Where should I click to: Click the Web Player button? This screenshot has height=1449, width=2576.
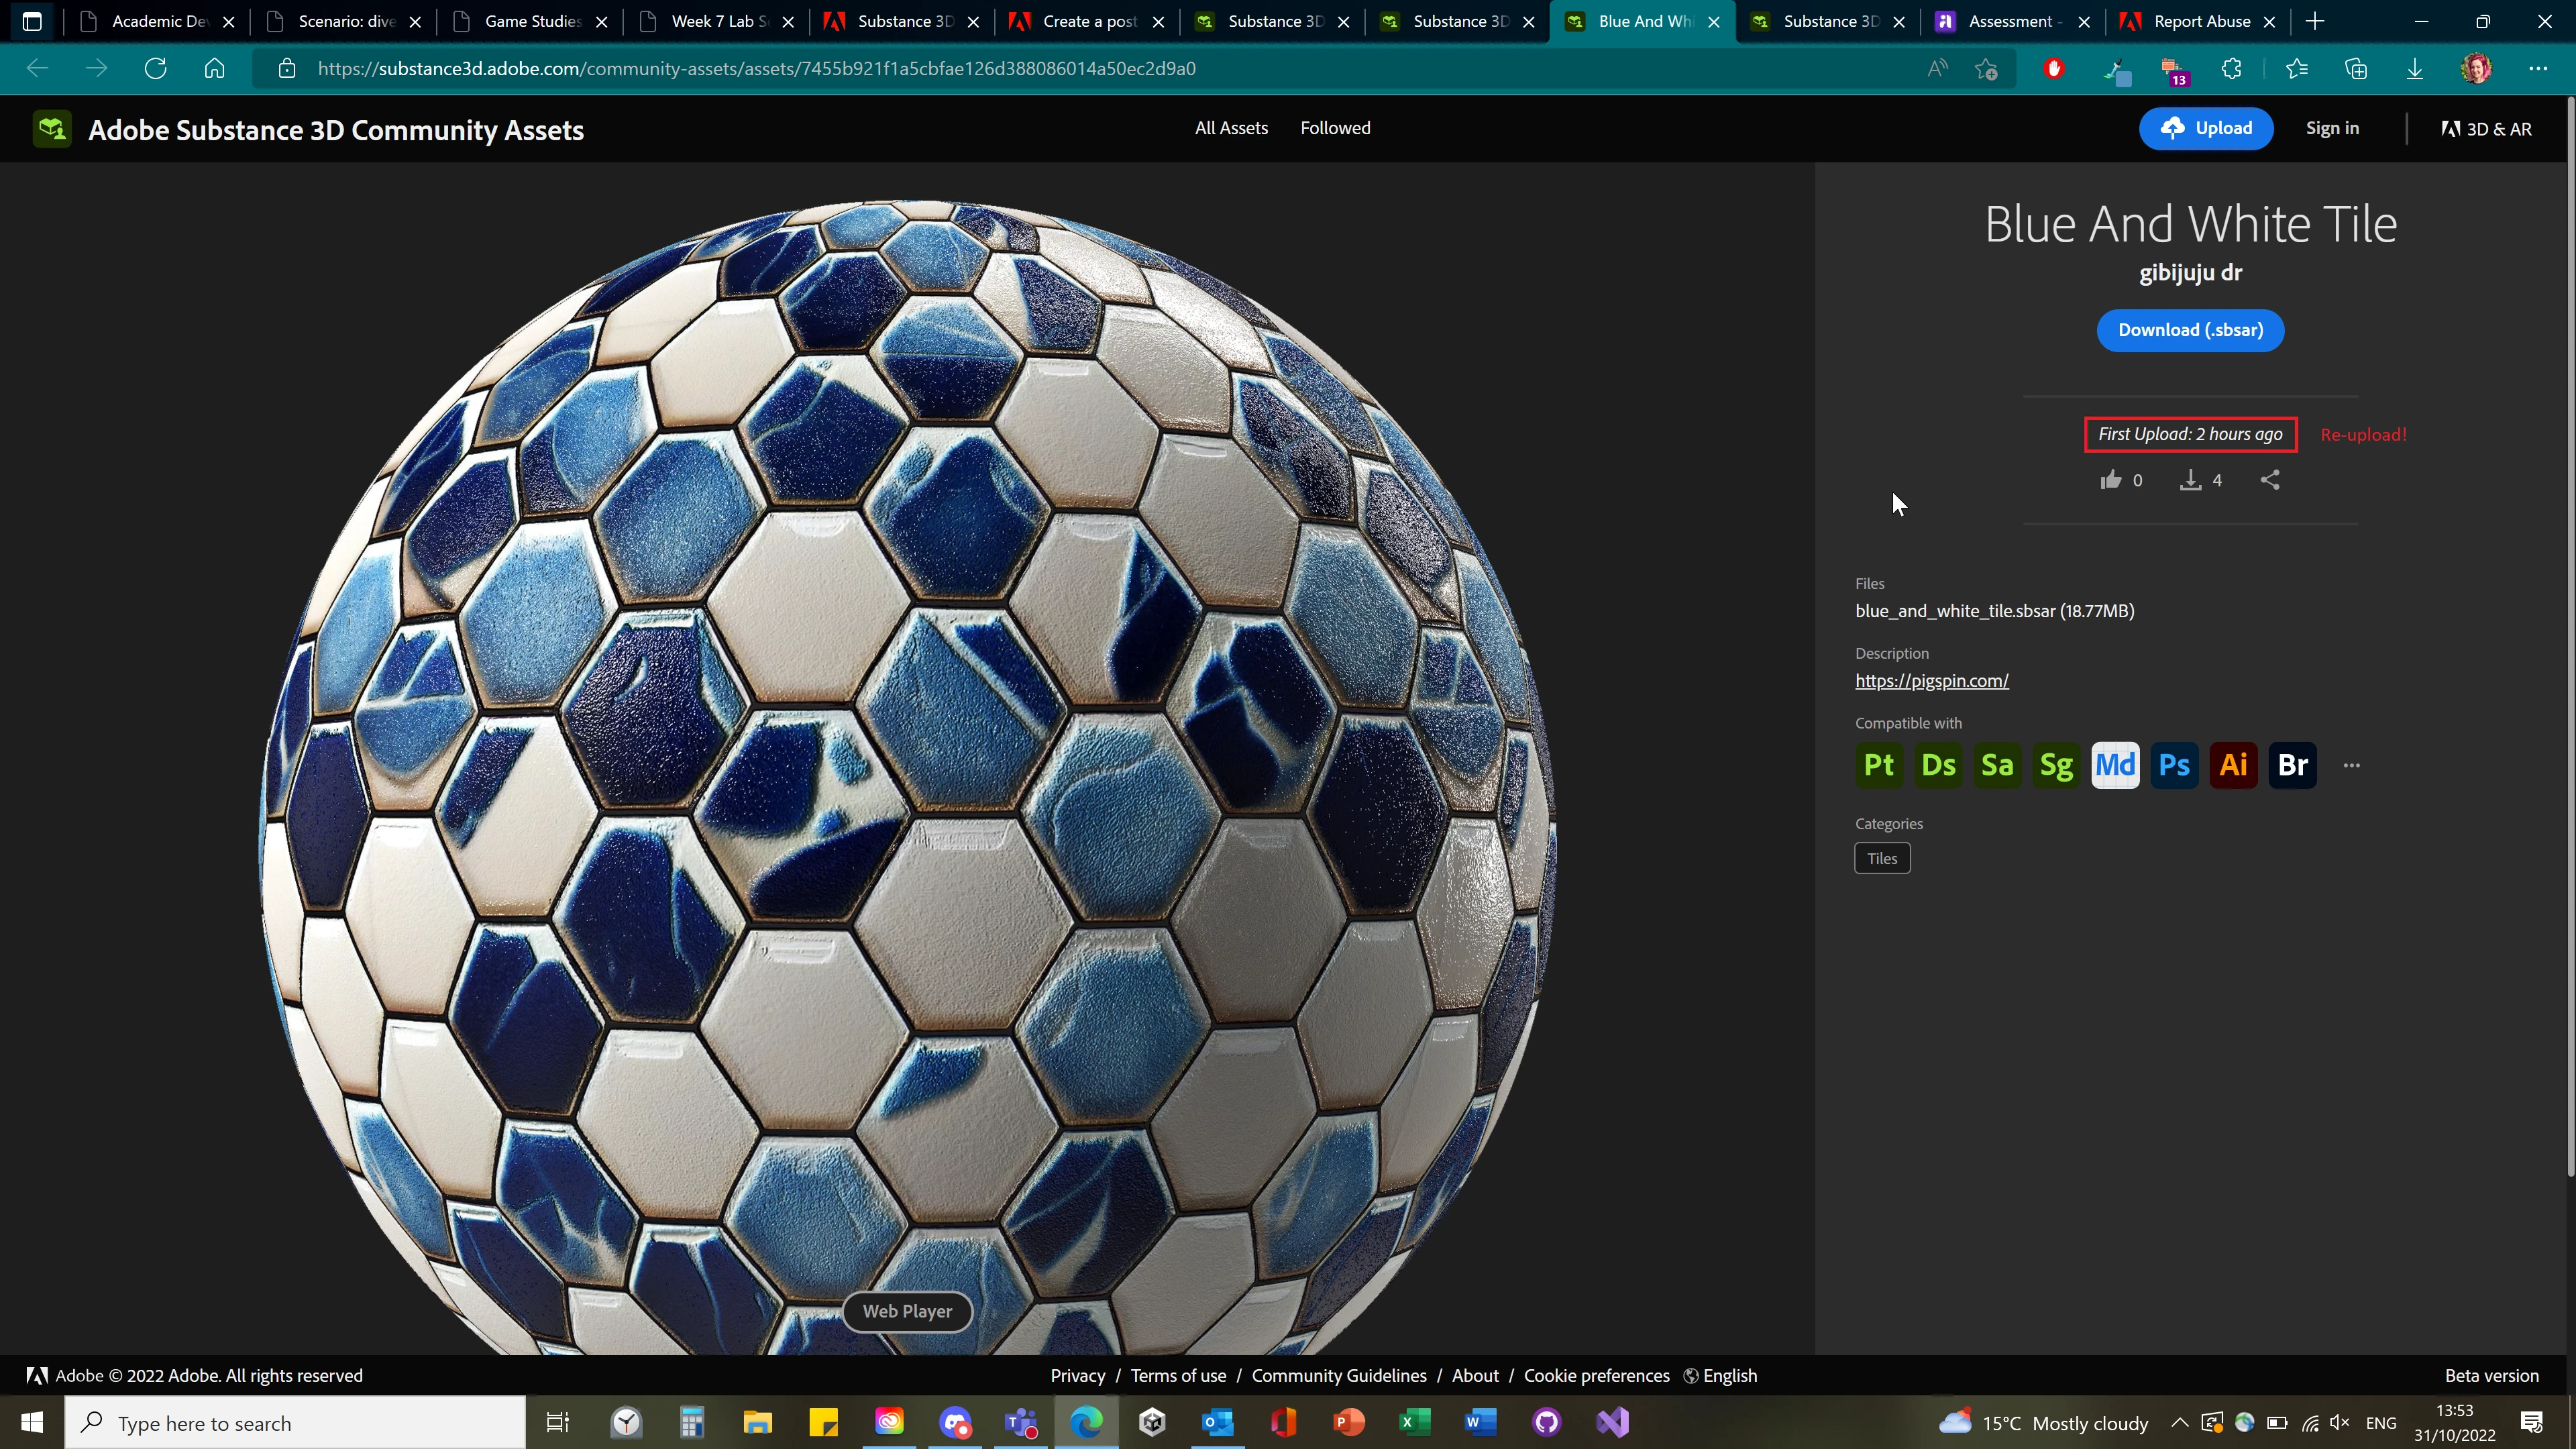point(907,1311)
